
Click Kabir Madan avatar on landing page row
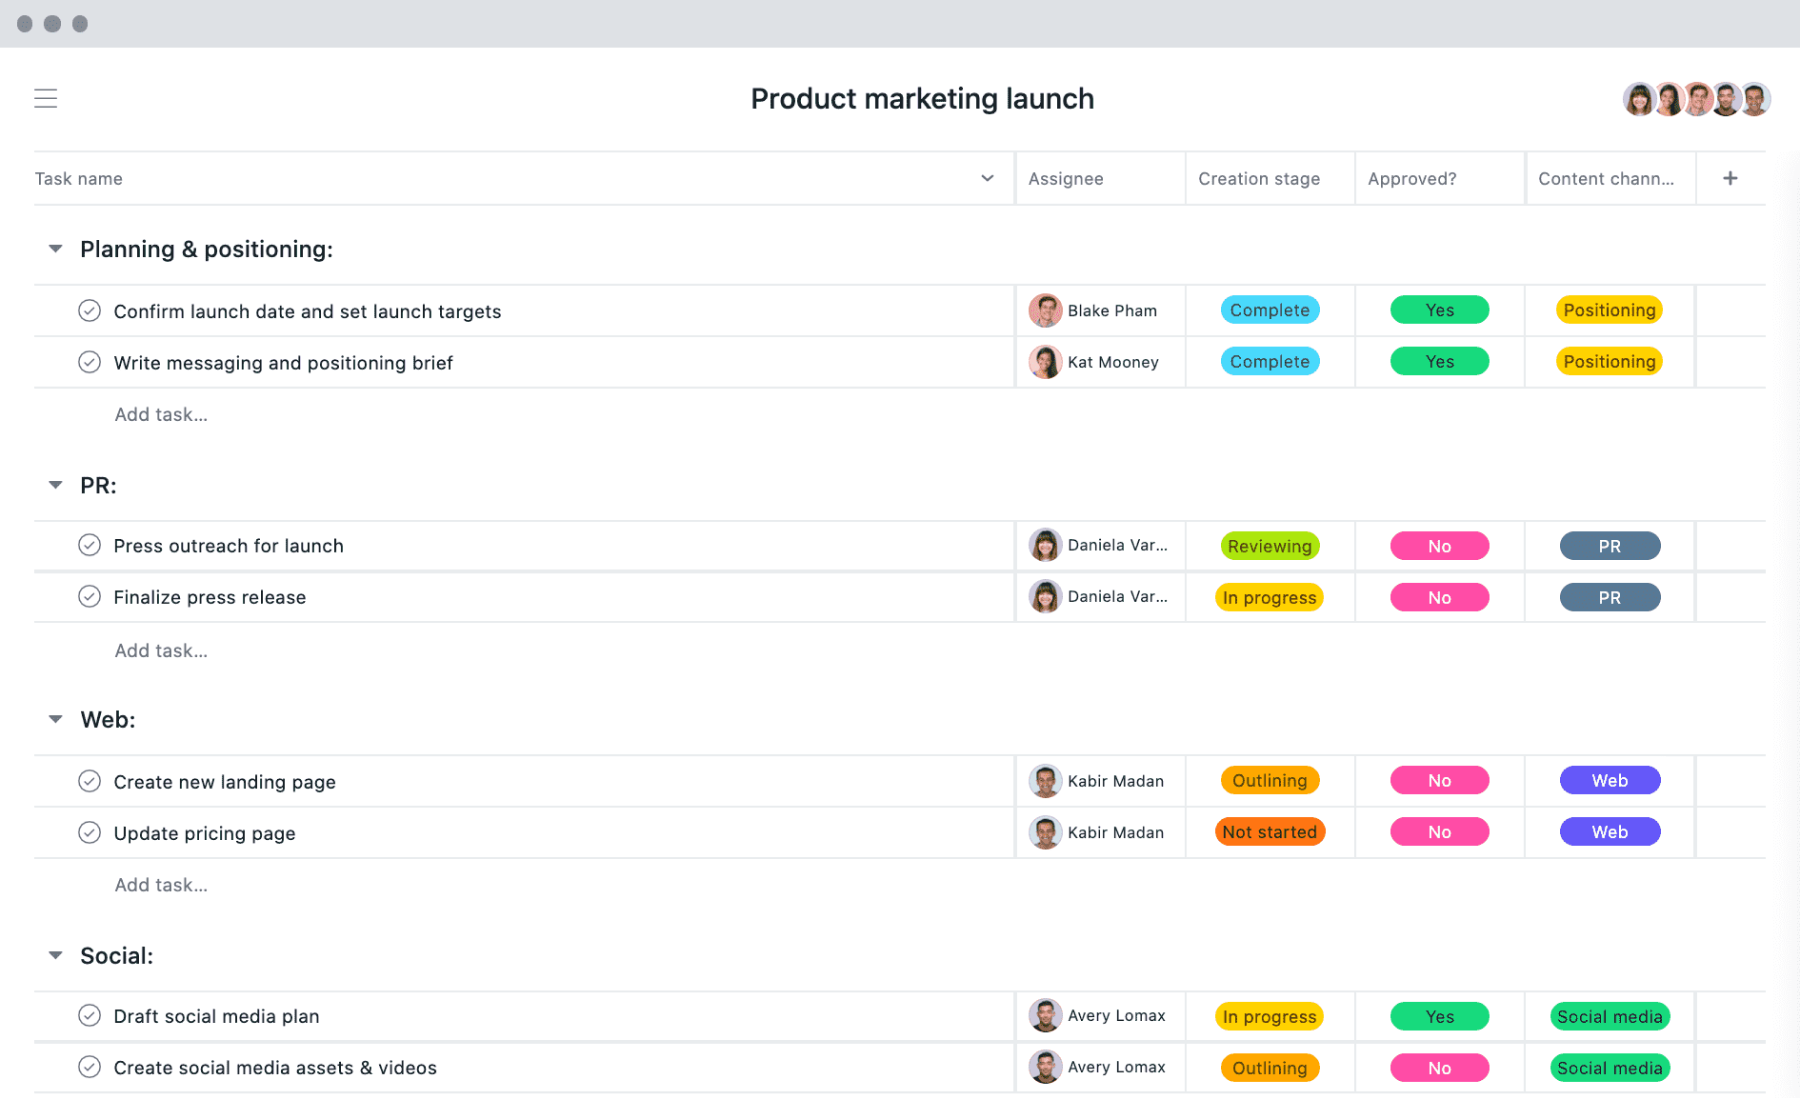1045,781
